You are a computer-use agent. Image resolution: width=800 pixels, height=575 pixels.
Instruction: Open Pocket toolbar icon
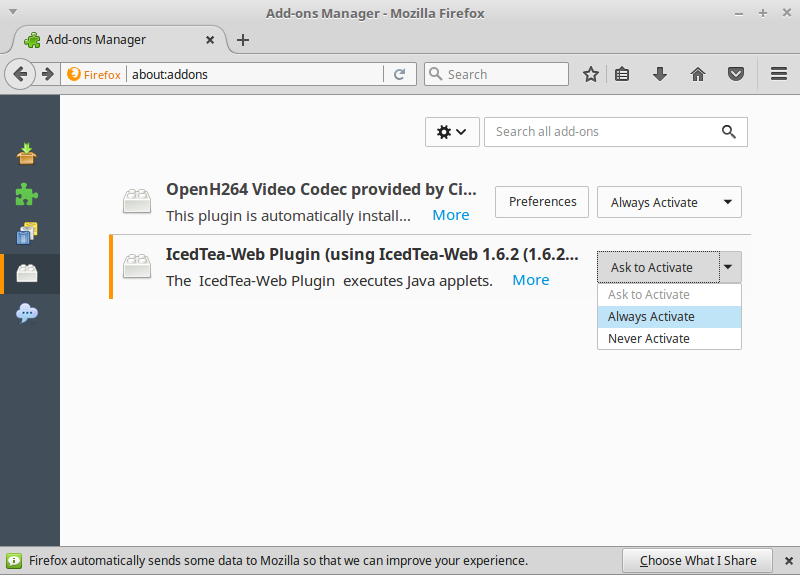[735, 74]
